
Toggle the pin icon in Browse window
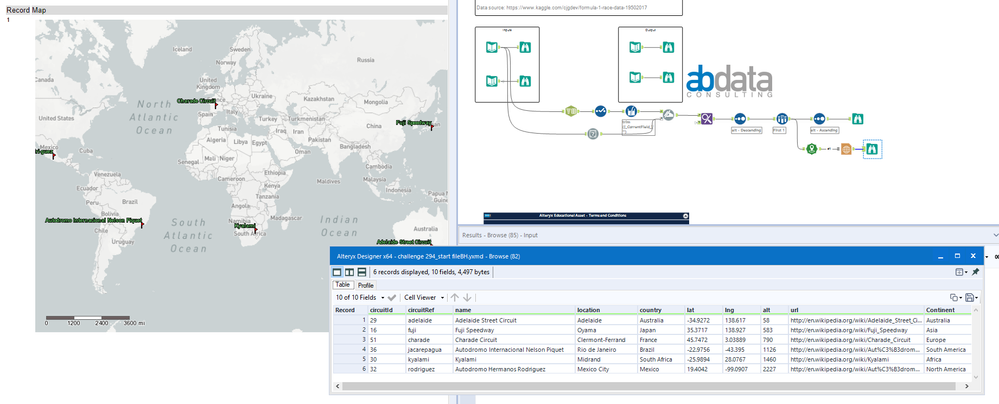tap(975, 272)
